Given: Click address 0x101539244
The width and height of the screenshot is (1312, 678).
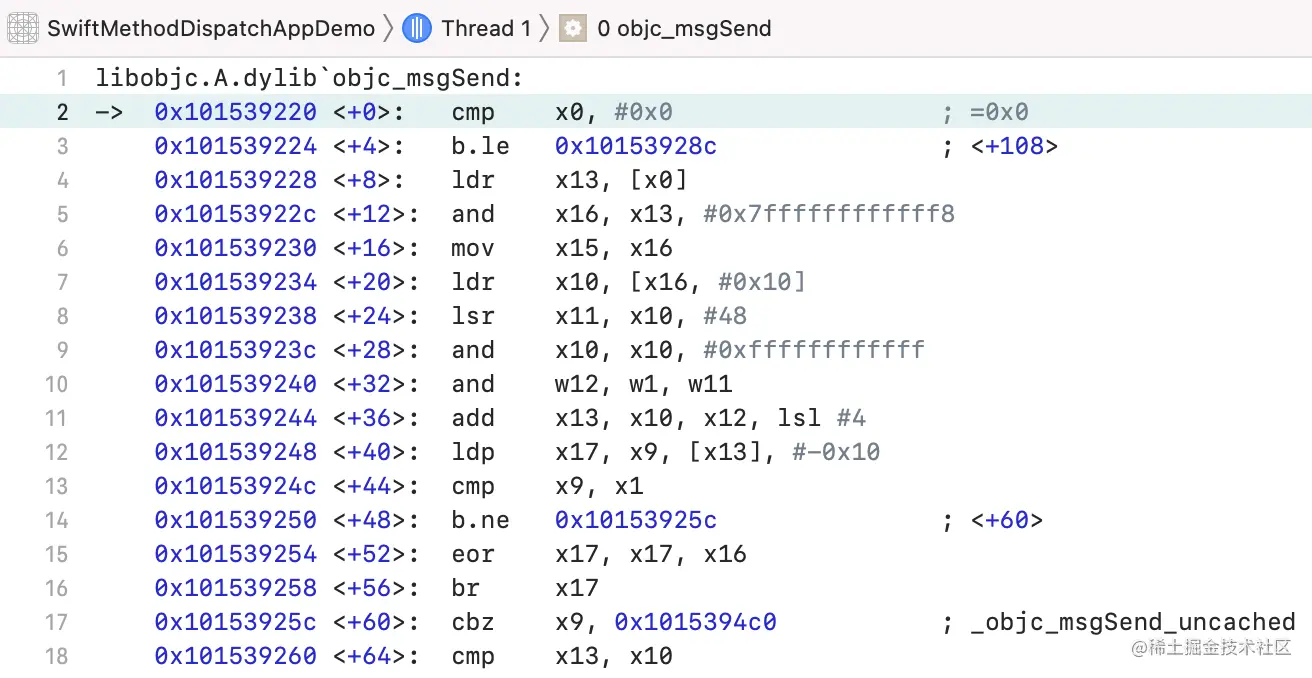Looking at the screenshot, I should pos(236,418).
